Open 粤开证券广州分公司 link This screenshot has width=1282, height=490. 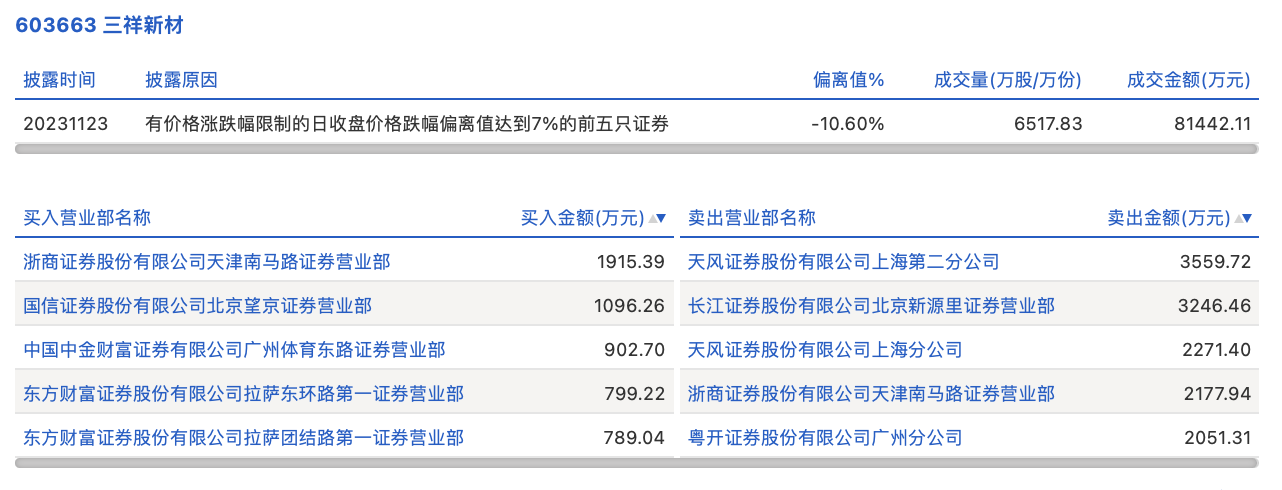(825, 438)
